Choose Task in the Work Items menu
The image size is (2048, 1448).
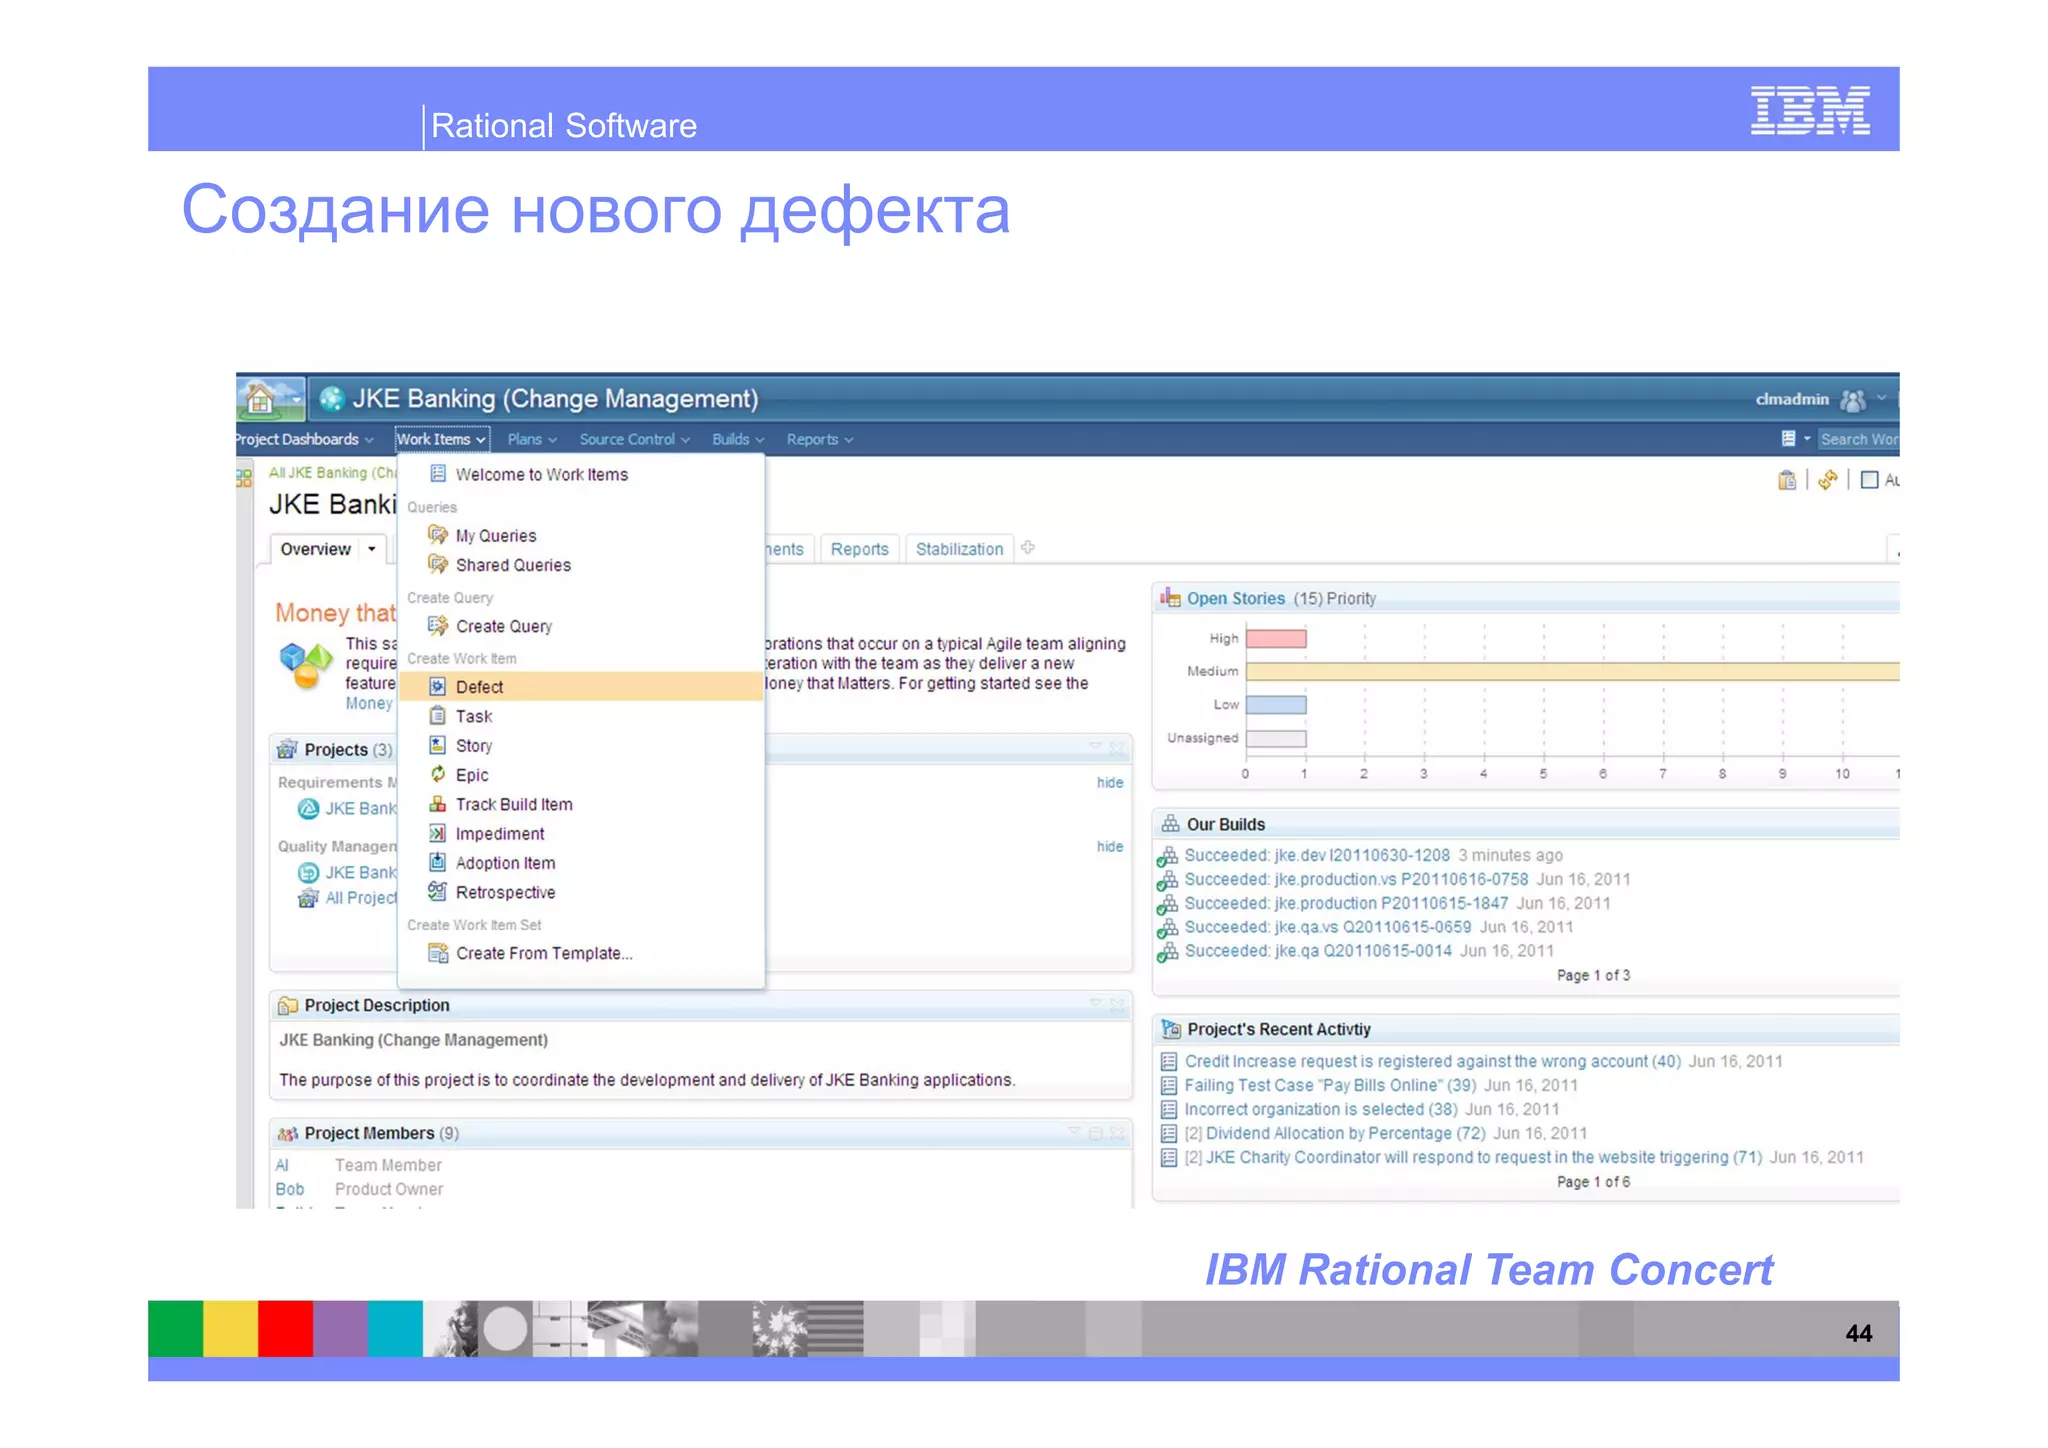[581, 716]
